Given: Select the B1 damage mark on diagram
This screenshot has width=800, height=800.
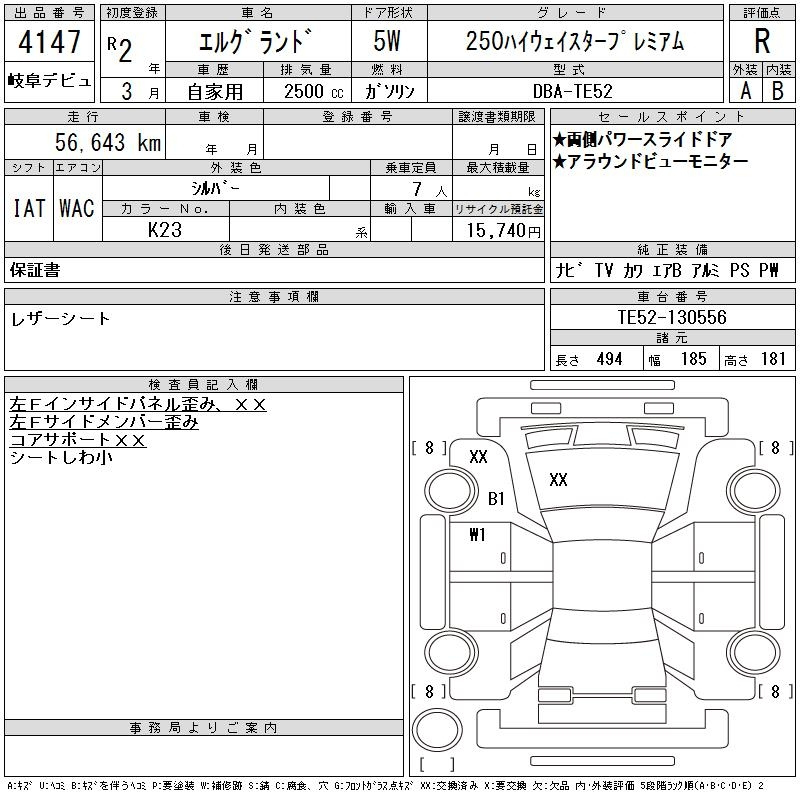Looking at the screenshot, I should 496,498.
